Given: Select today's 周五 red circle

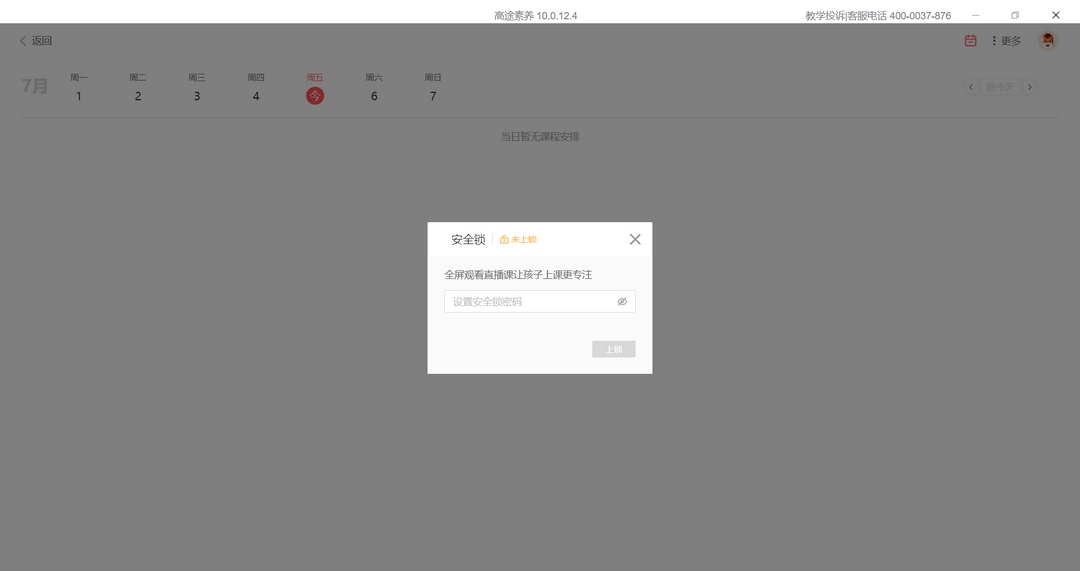Looking at the screenshot, I should coord(315,96).
